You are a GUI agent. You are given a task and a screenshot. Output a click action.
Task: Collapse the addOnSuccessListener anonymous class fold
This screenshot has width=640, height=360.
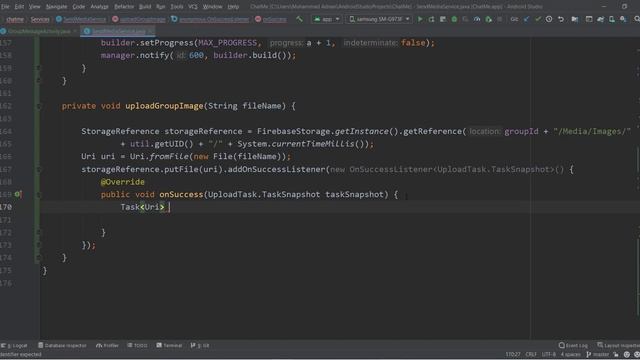38,169
